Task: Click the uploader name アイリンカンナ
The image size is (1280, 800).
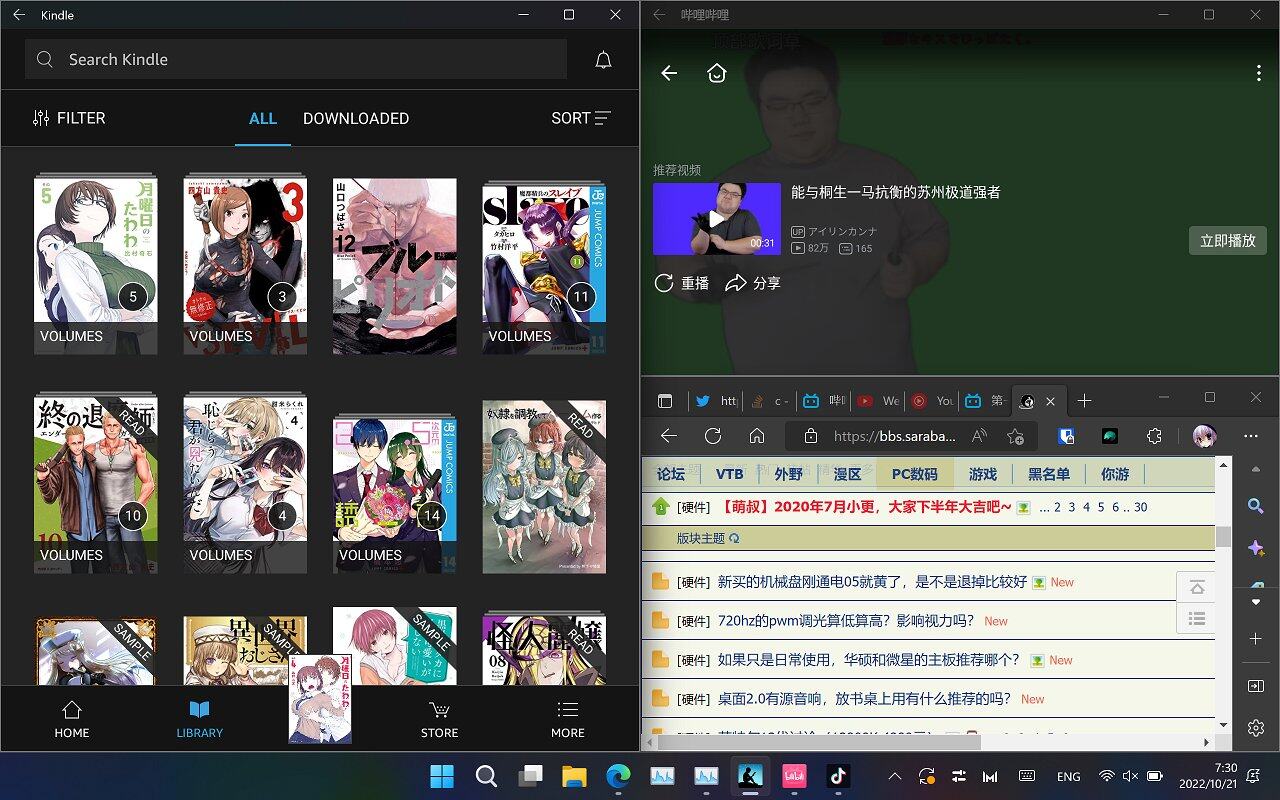Action: [842, 231]
